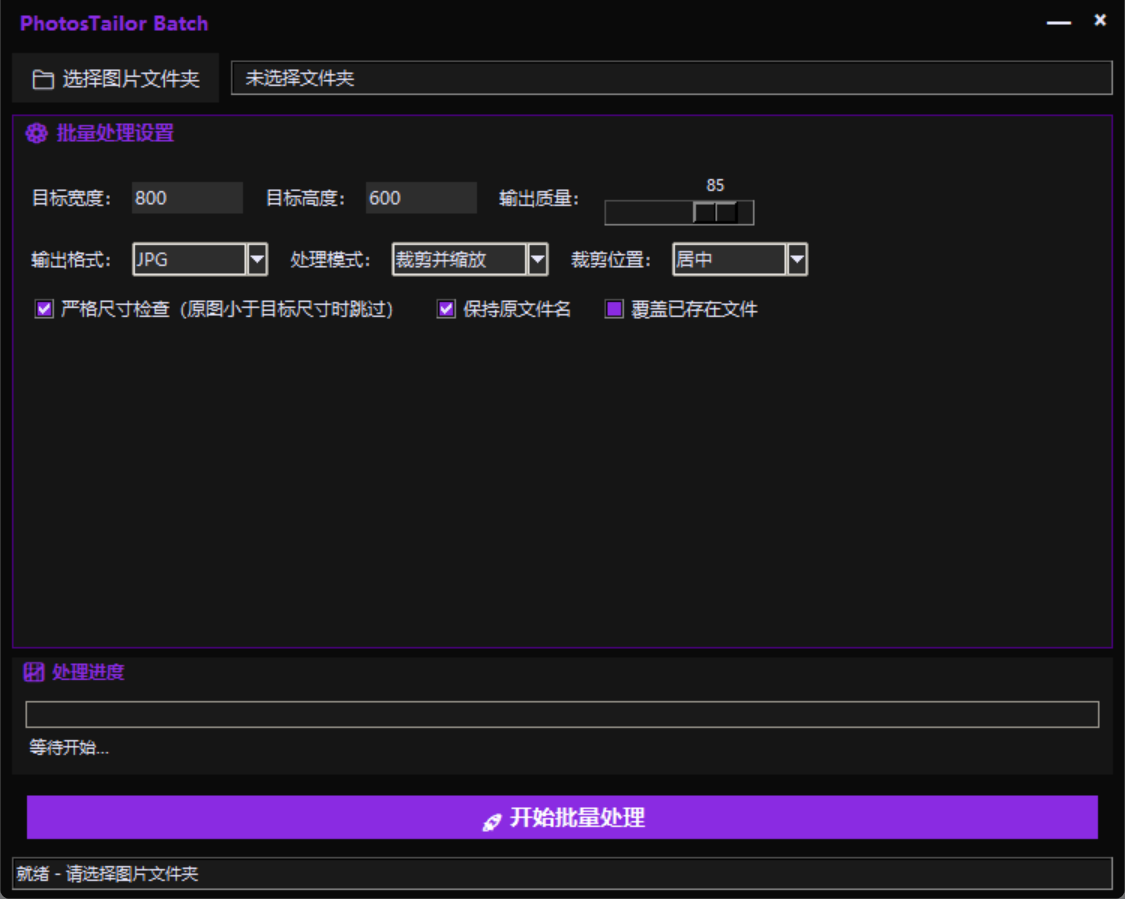Click the 目标高度 input showing 600

(420, 198)
